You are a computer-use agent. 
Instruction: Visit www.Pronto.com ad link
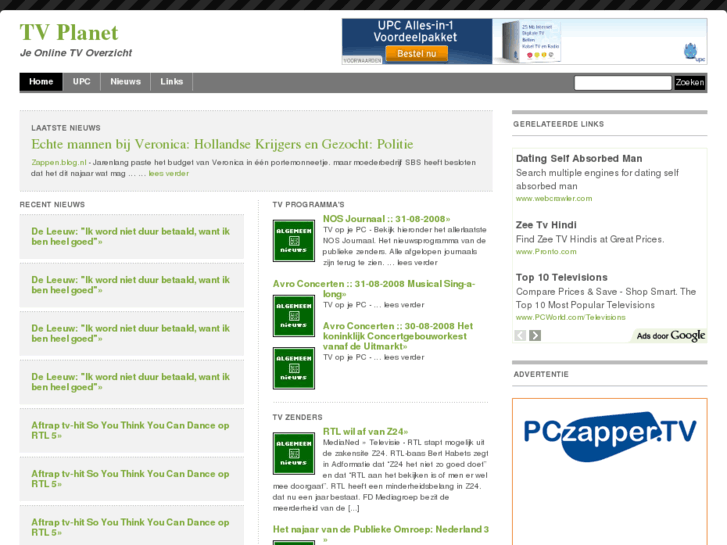coord(546,252)
